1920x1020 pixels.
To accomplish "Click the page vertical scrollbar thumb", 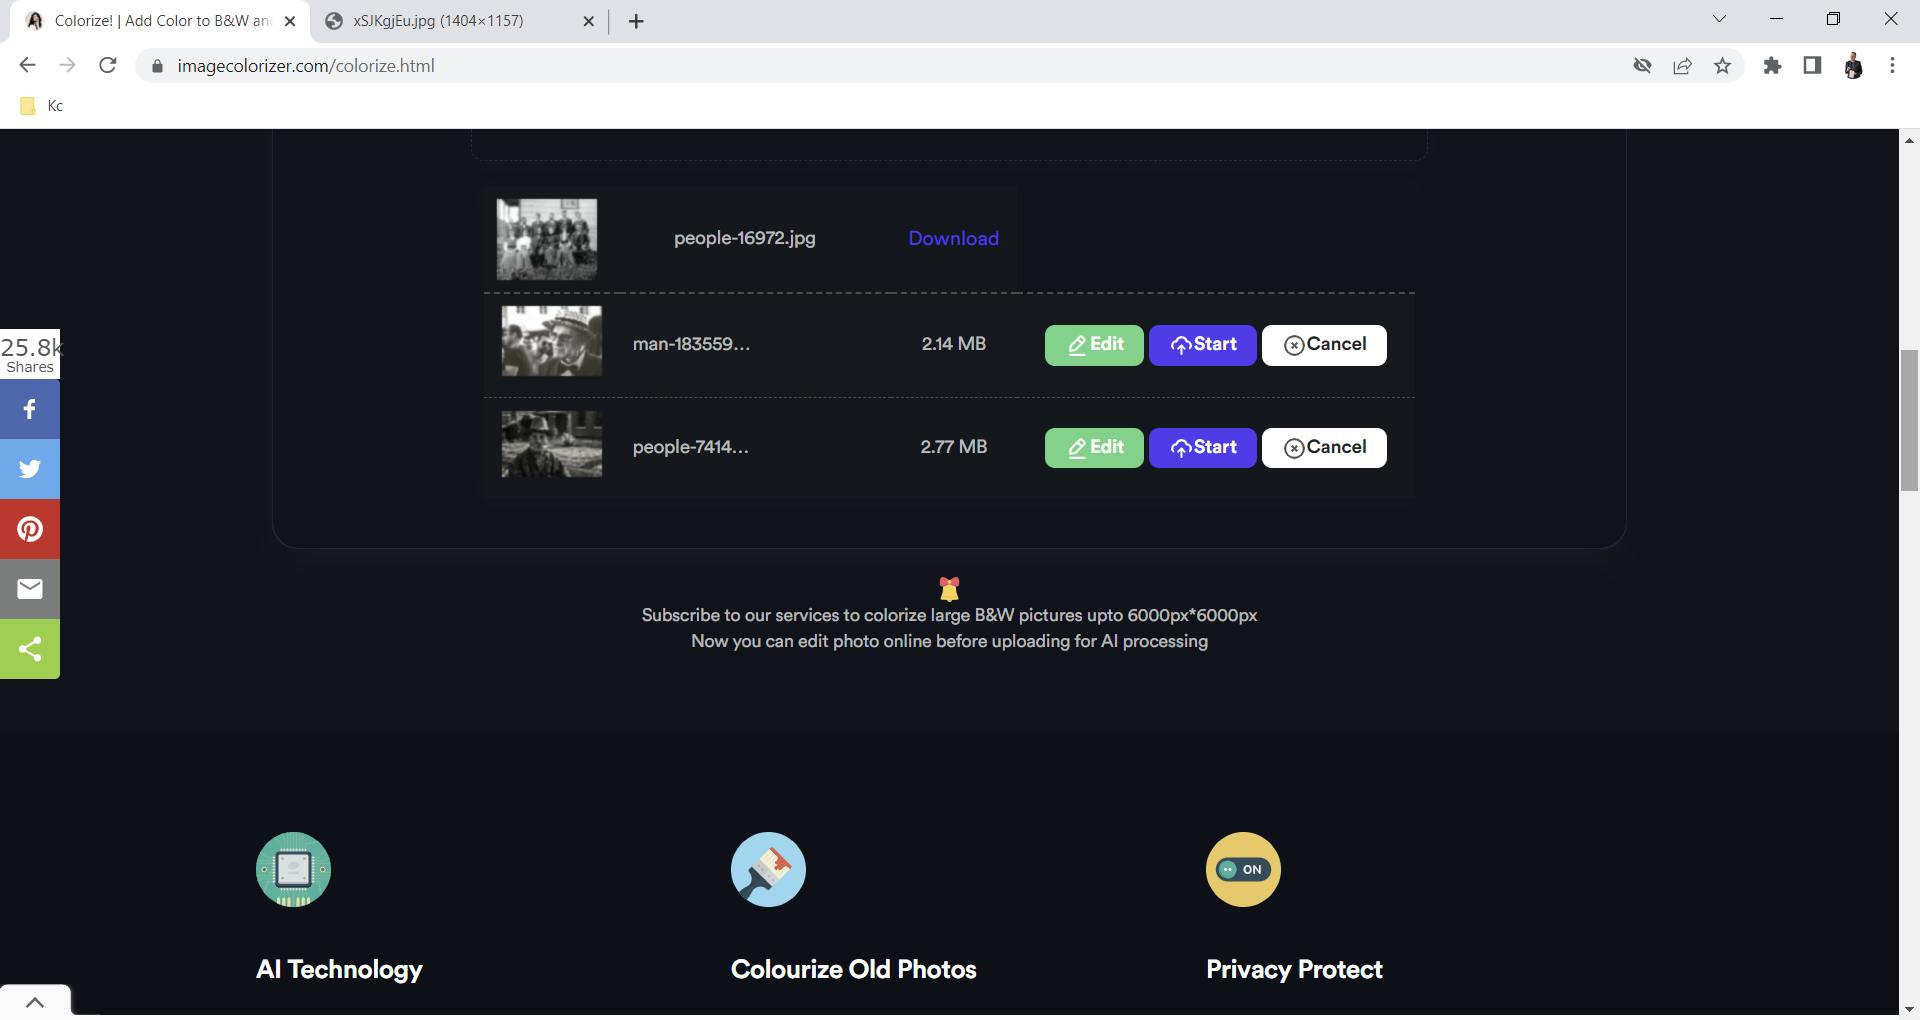I will click(x=1909, y=420).
